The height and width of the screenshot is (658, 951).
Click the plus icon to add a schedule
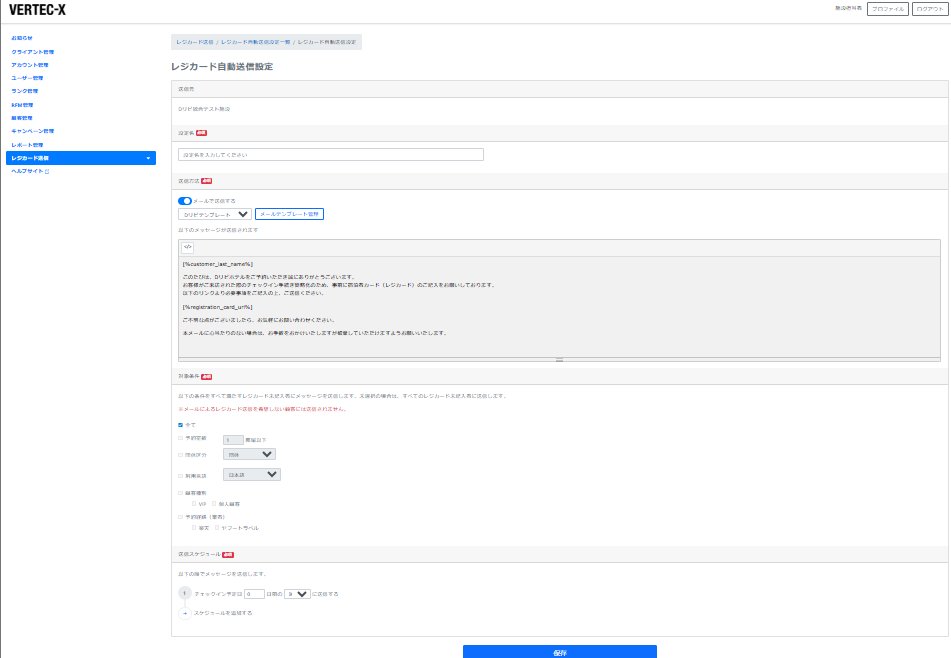click(185, 613)
